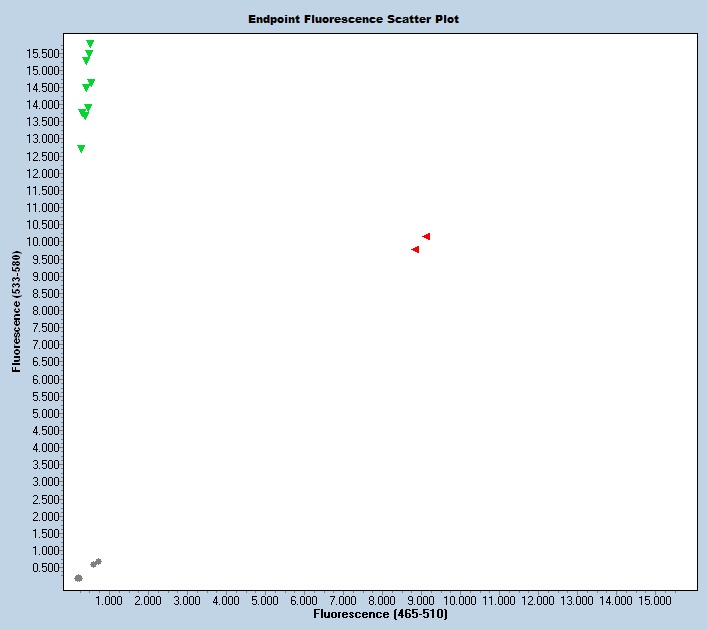Select the 5.000 tick label on the y-axis
This screenshot has width=707, height=630.
[x=43, y=414]
